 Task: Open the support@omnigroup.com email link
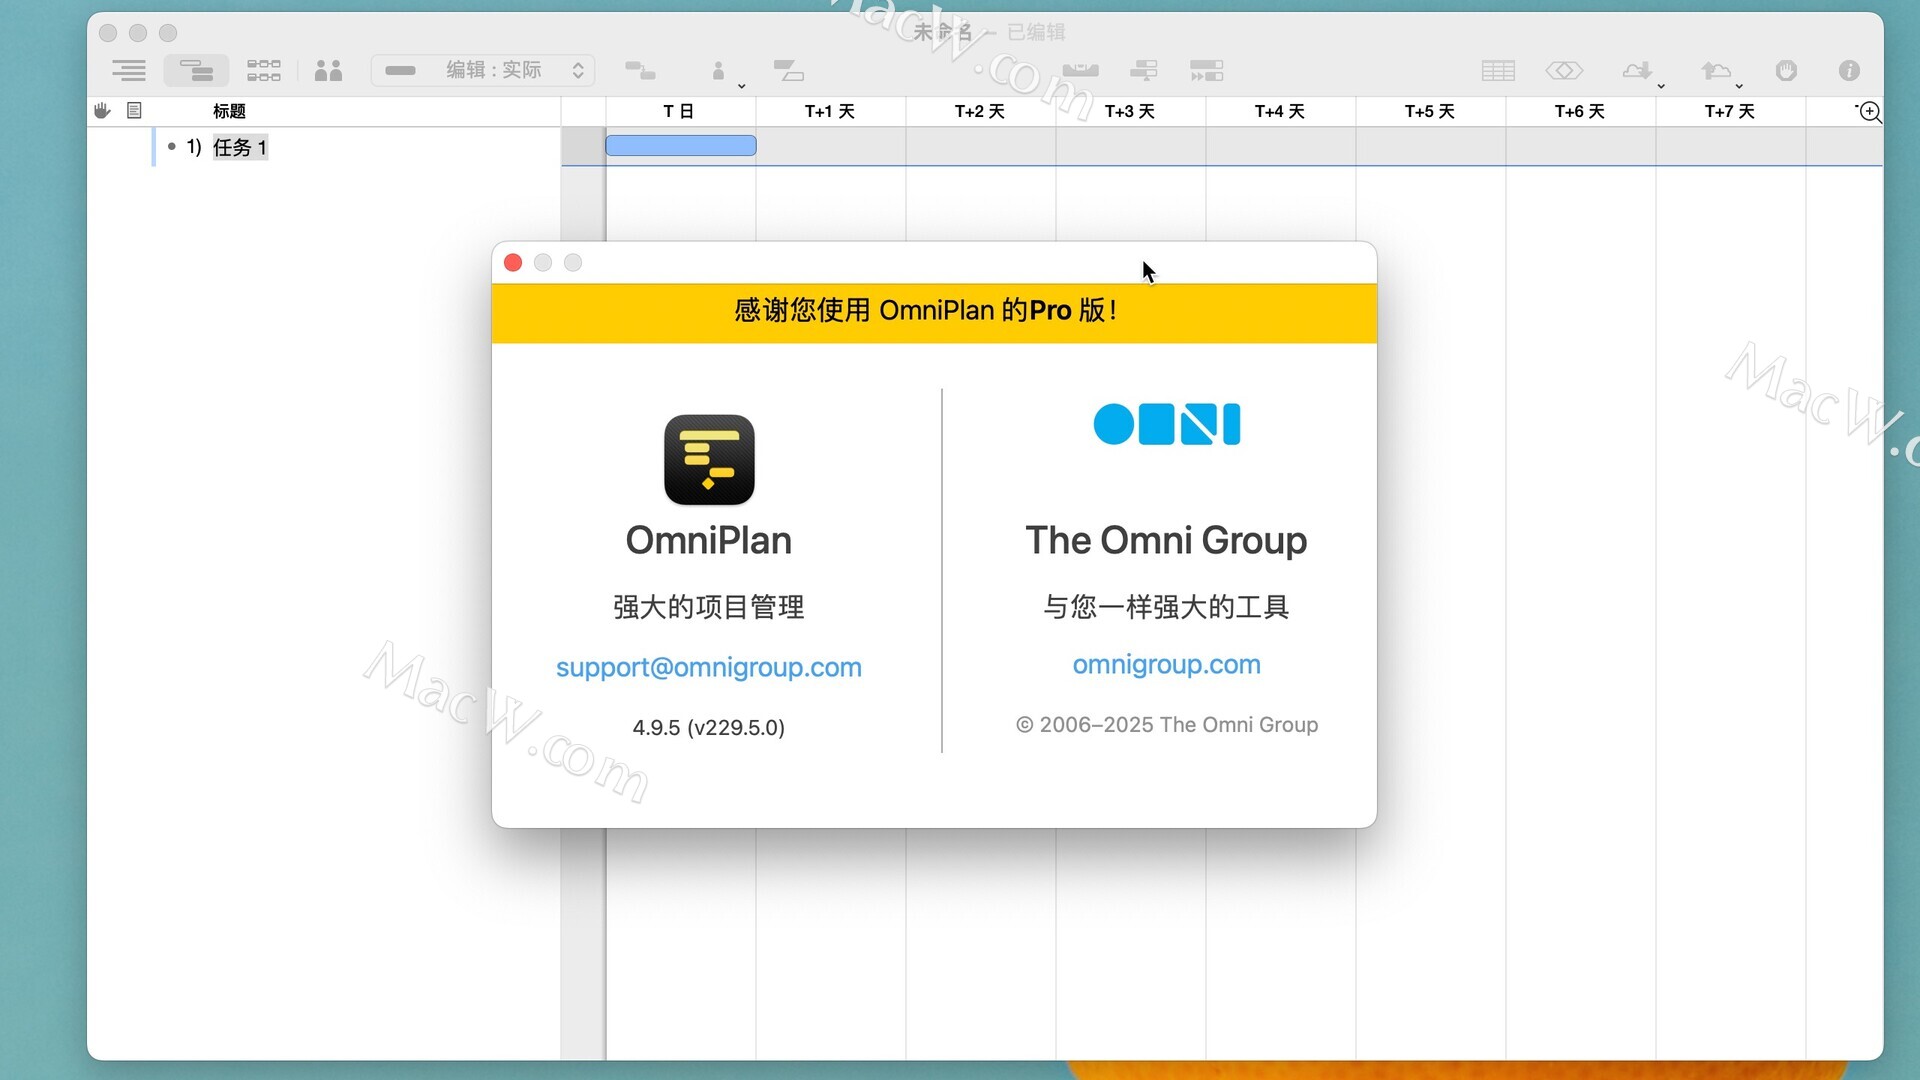pos(709,667)
